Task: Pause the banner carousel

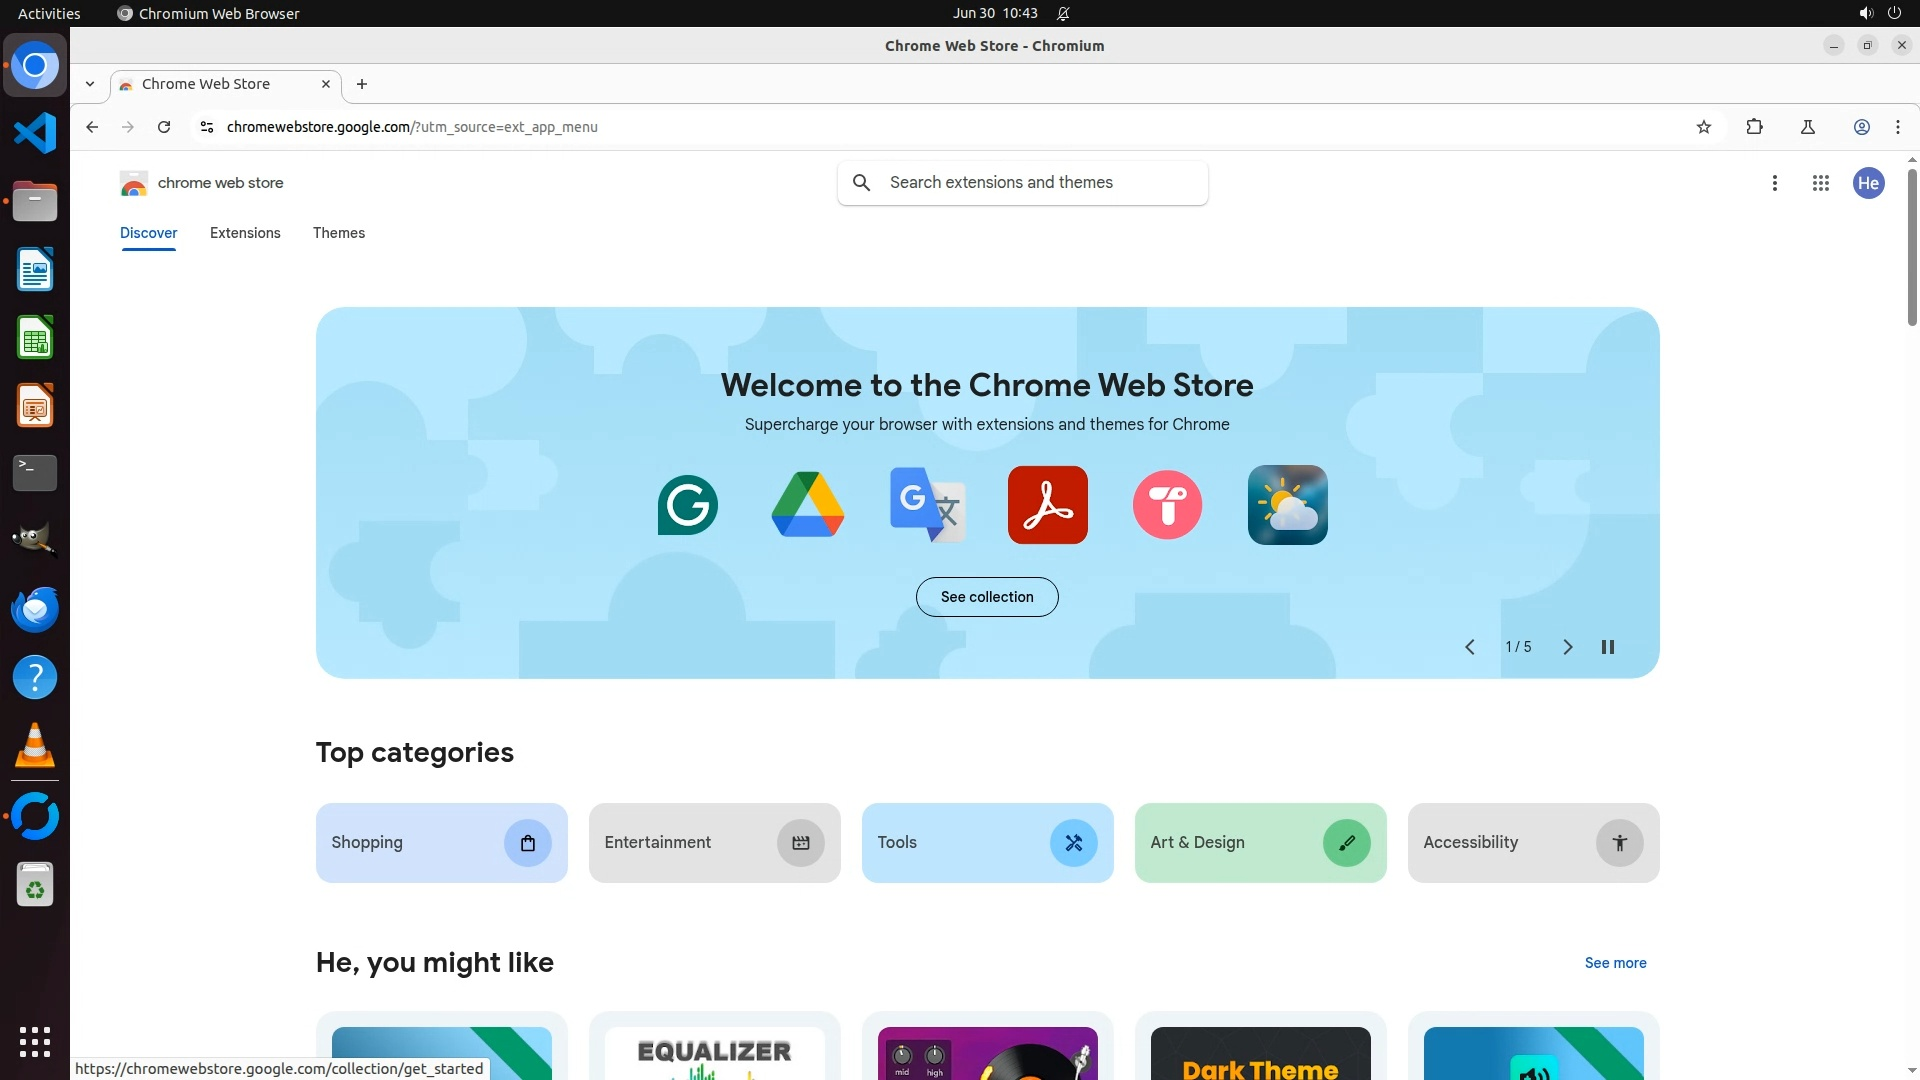Action: click(x=1608, y=647)
